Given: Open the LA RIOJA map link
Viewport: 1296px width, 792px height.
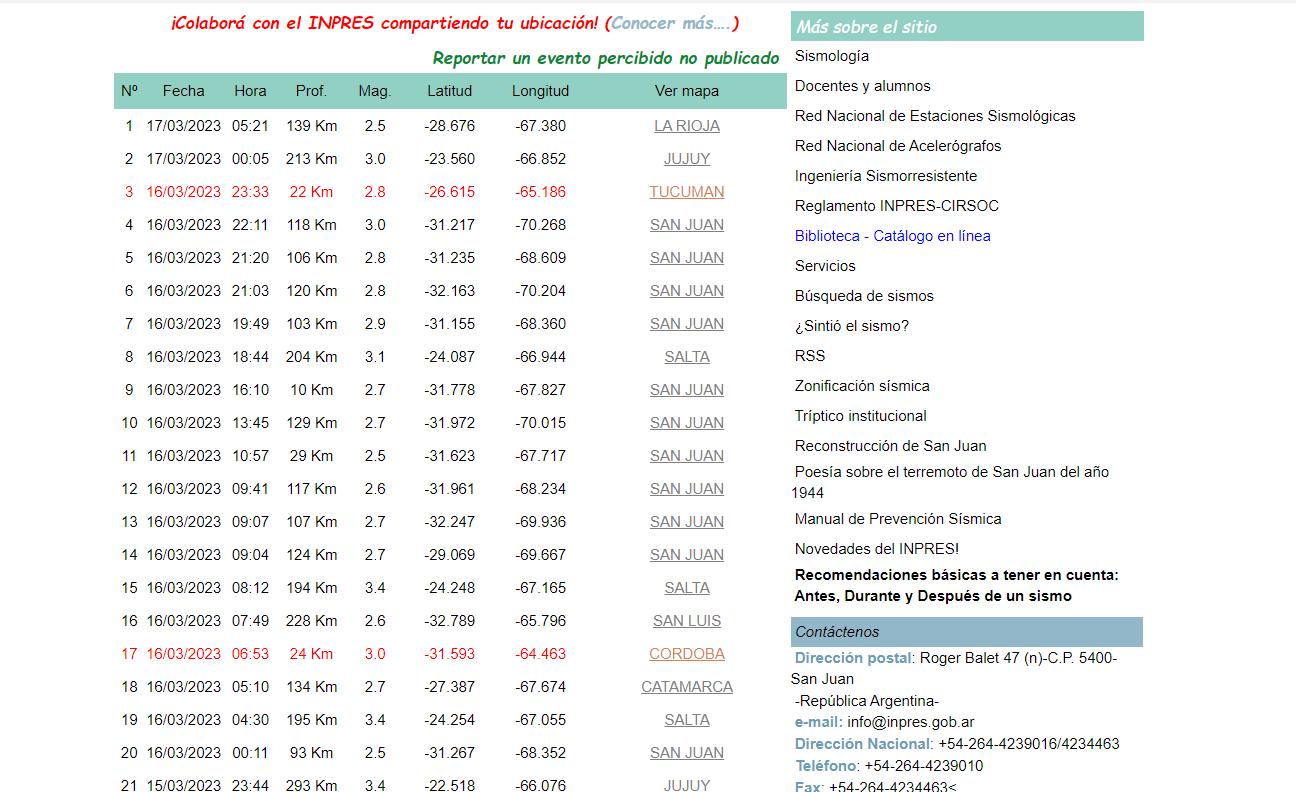Looking at the screenshot, I should tap(686, 126).
